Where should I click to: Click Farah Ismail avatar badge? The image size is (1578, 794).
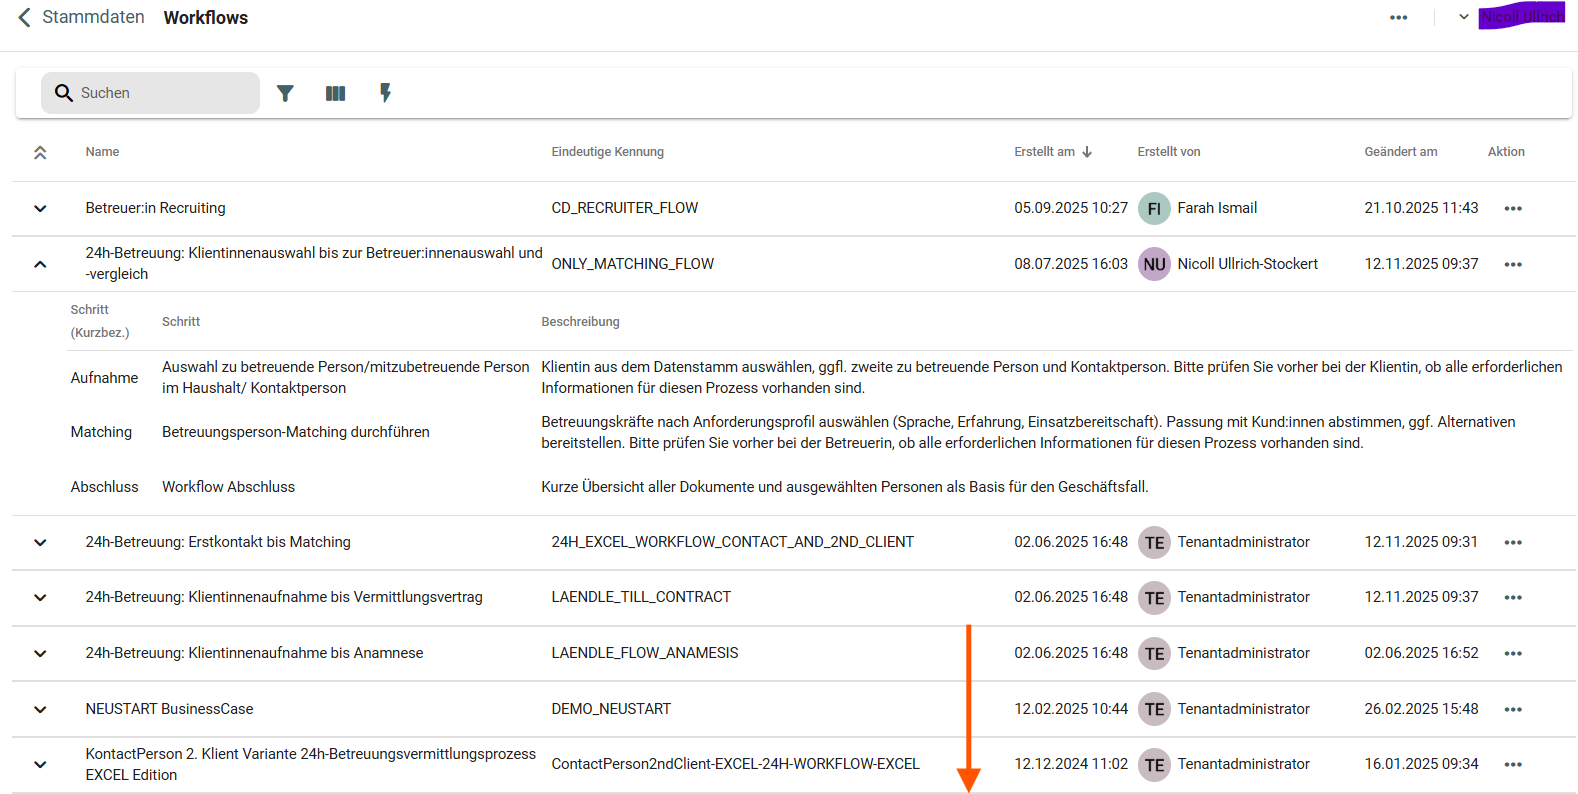[x=1154, y=208]
